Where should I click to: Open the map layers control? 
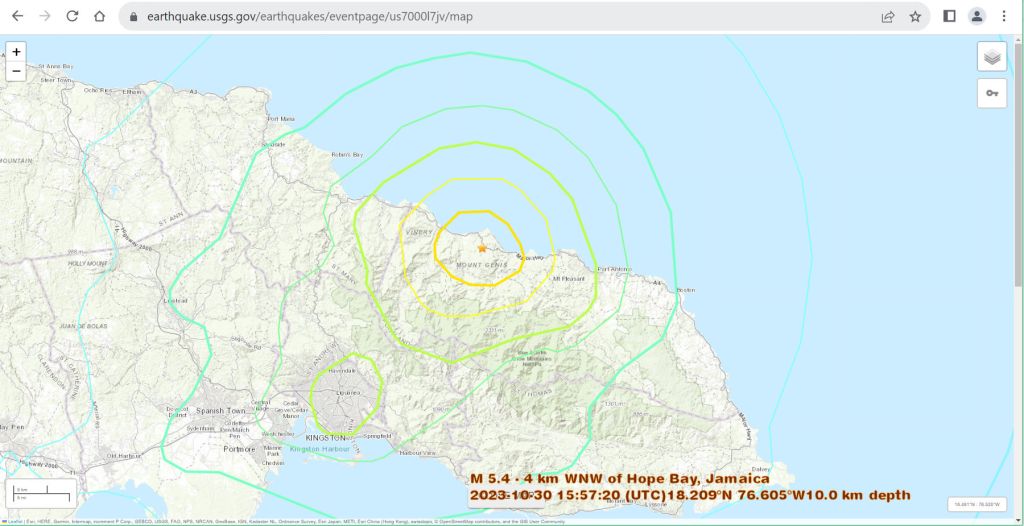pos(991,57)
